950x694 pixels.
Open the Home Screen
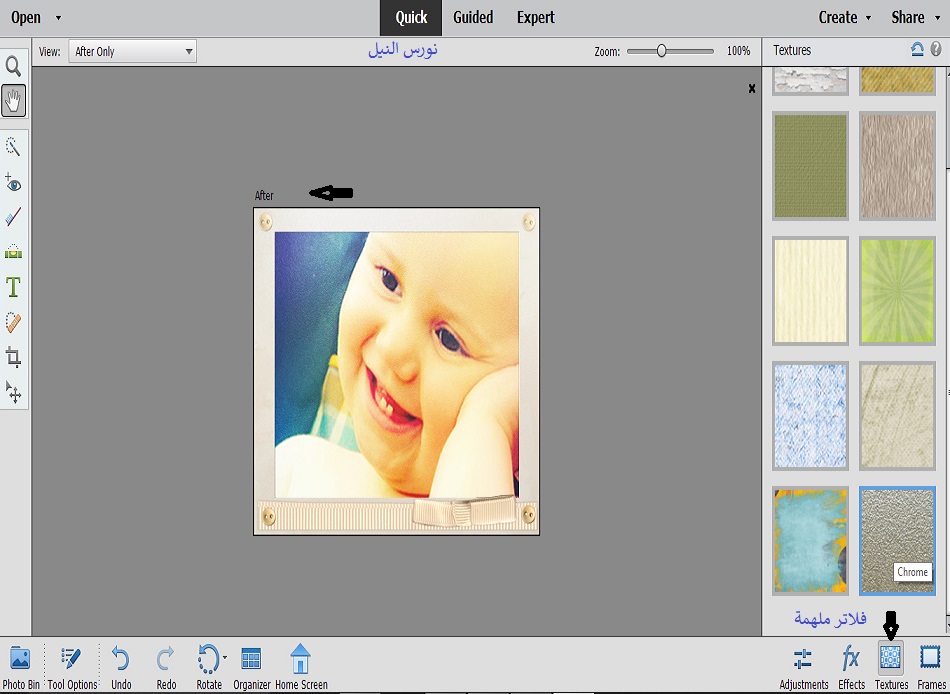pyautogui.click(x=301, y=666)
